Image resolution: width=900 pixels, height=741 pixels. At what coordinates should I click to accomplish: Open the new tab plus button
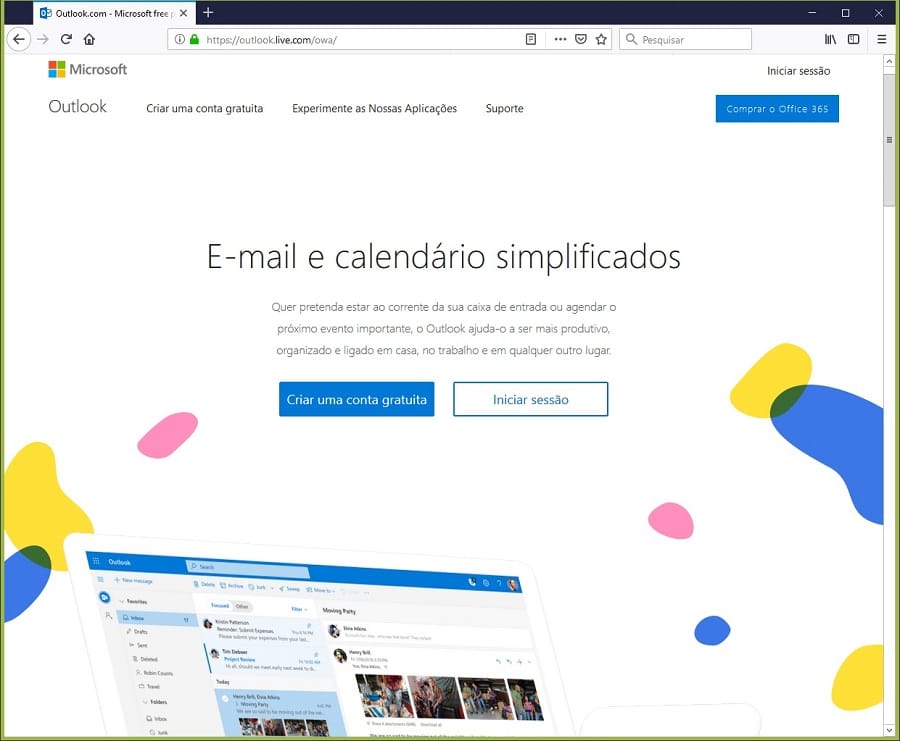click(208, 13)
